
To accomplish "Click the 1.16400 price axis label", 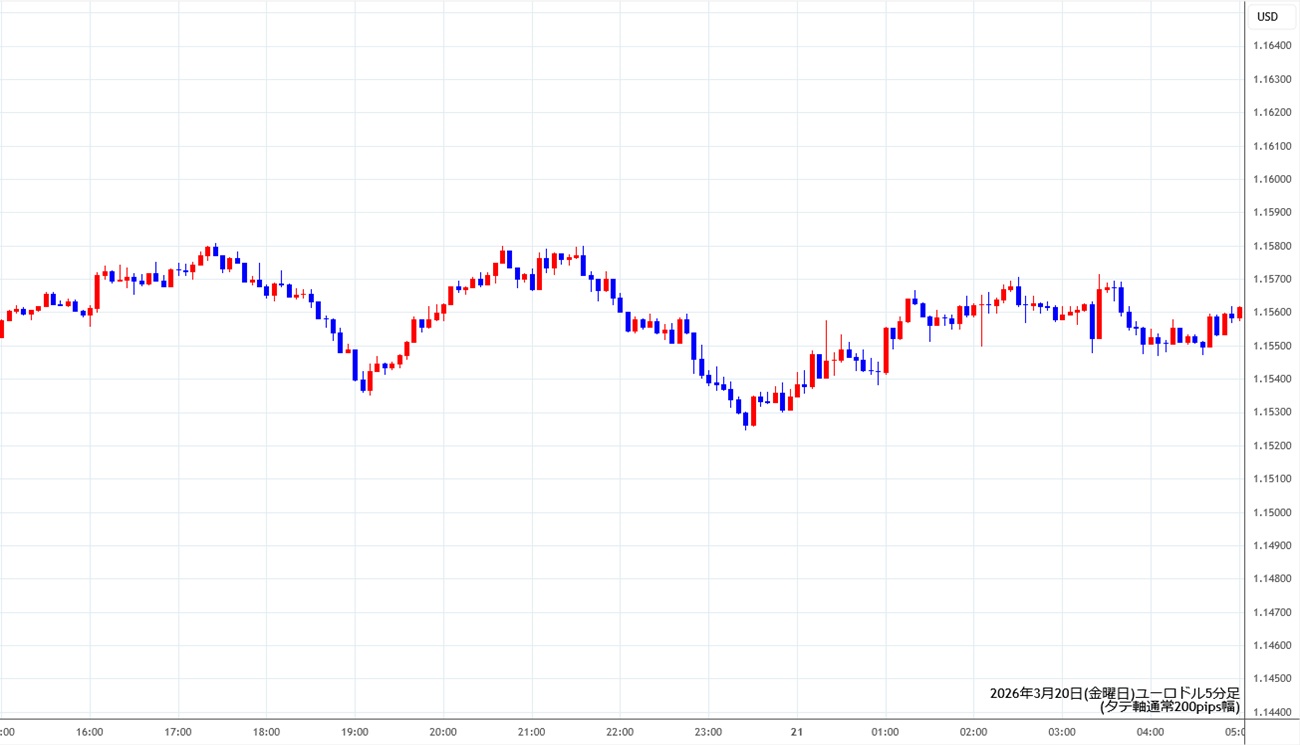I will 1272,46.
